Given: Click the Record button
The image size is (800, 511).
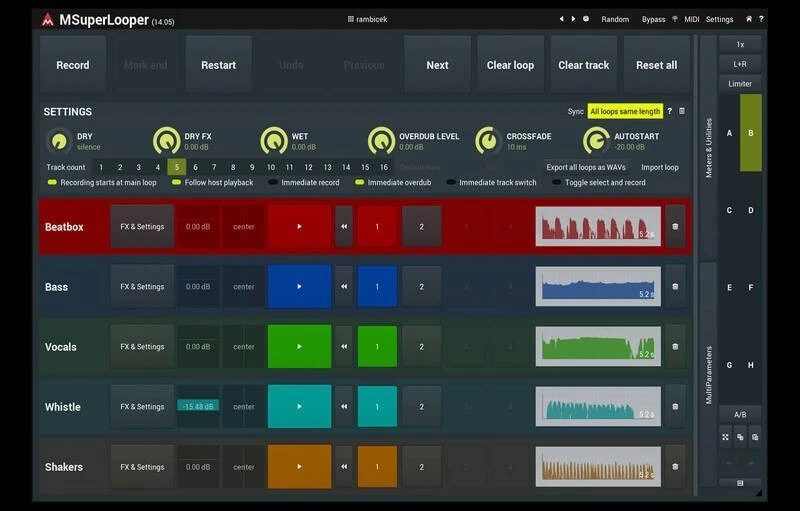Looking at the screenshot, I should pyautogui.click(x=72, y=65).
